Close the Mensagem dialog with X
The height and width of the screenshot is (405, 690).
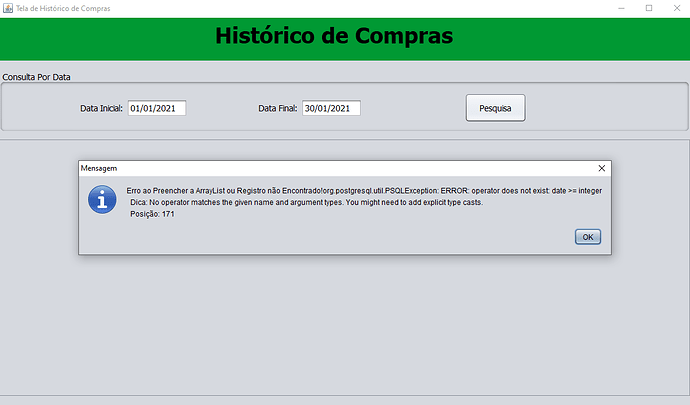602,168
